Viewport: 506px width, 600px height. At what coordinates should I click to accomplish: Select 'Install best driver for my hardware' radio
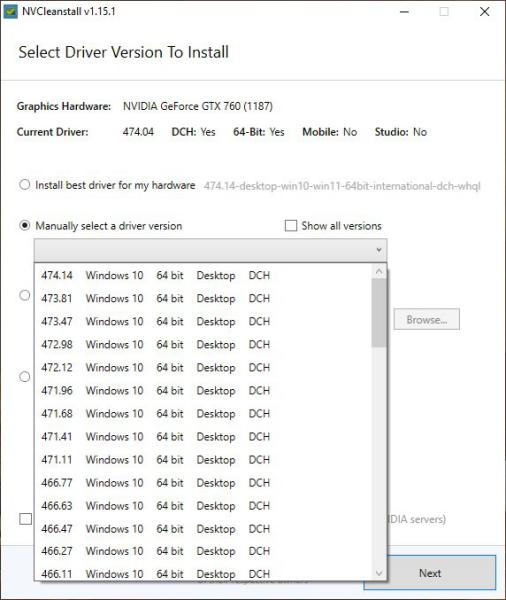pos(24,185)
